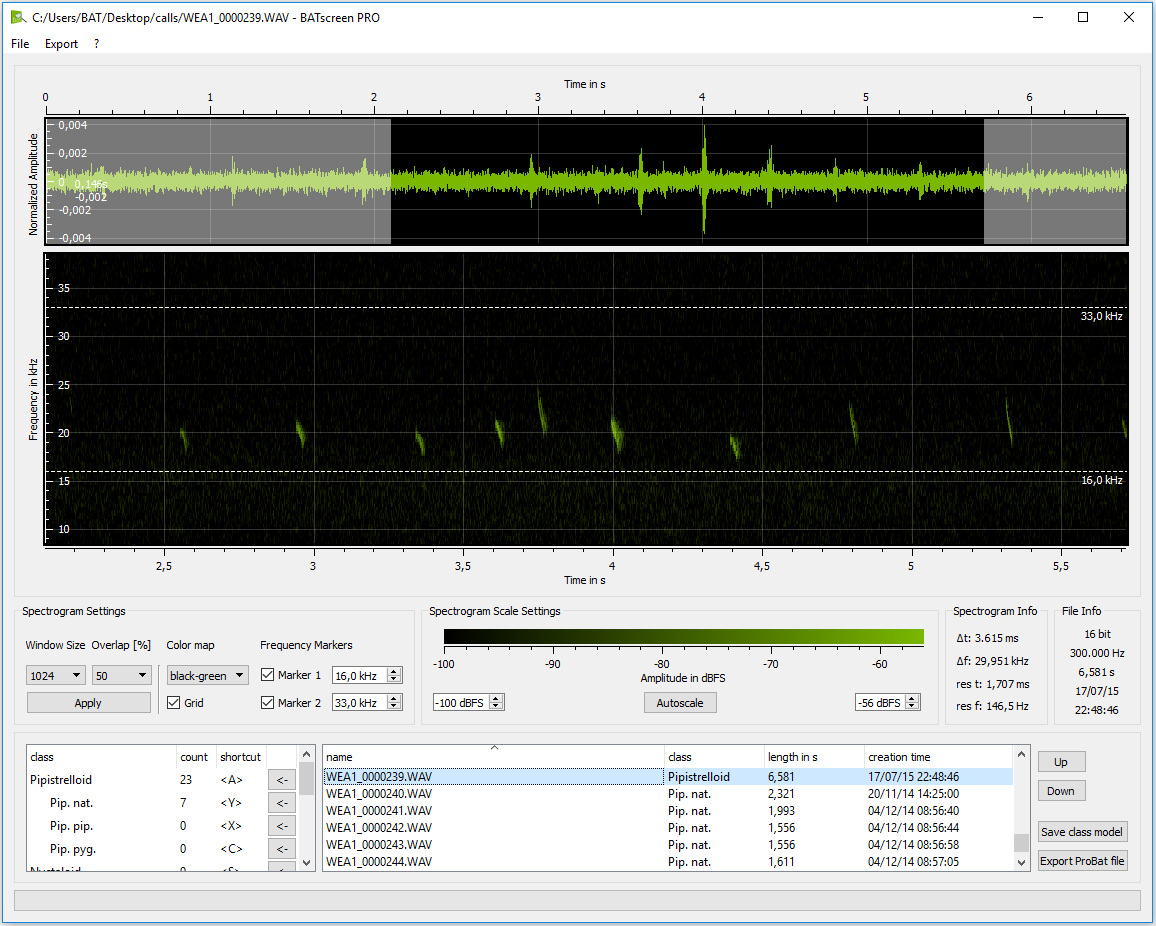Screen dimensions: 1156x926
Task: Click the Up button beside file list
Action: tap(1061, 762)
